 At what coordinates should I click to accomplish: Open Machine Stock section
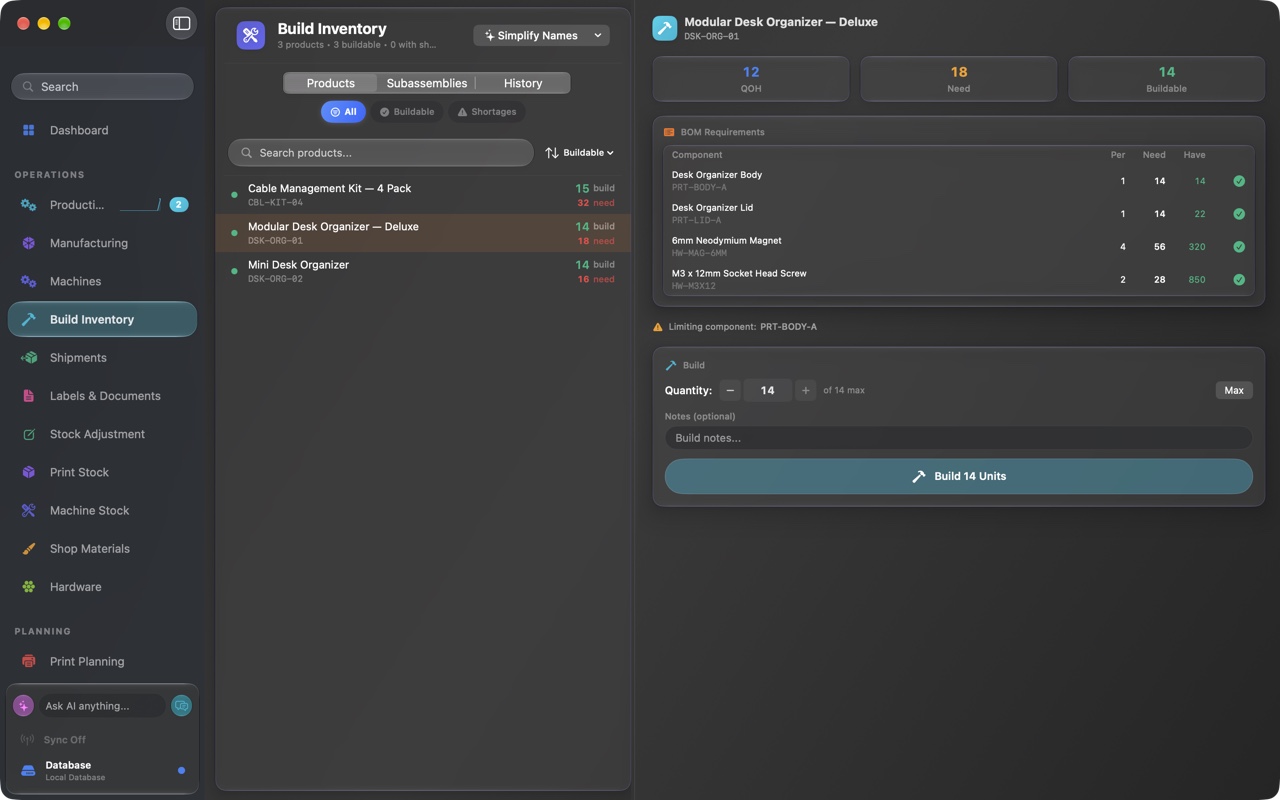[102, 510]
